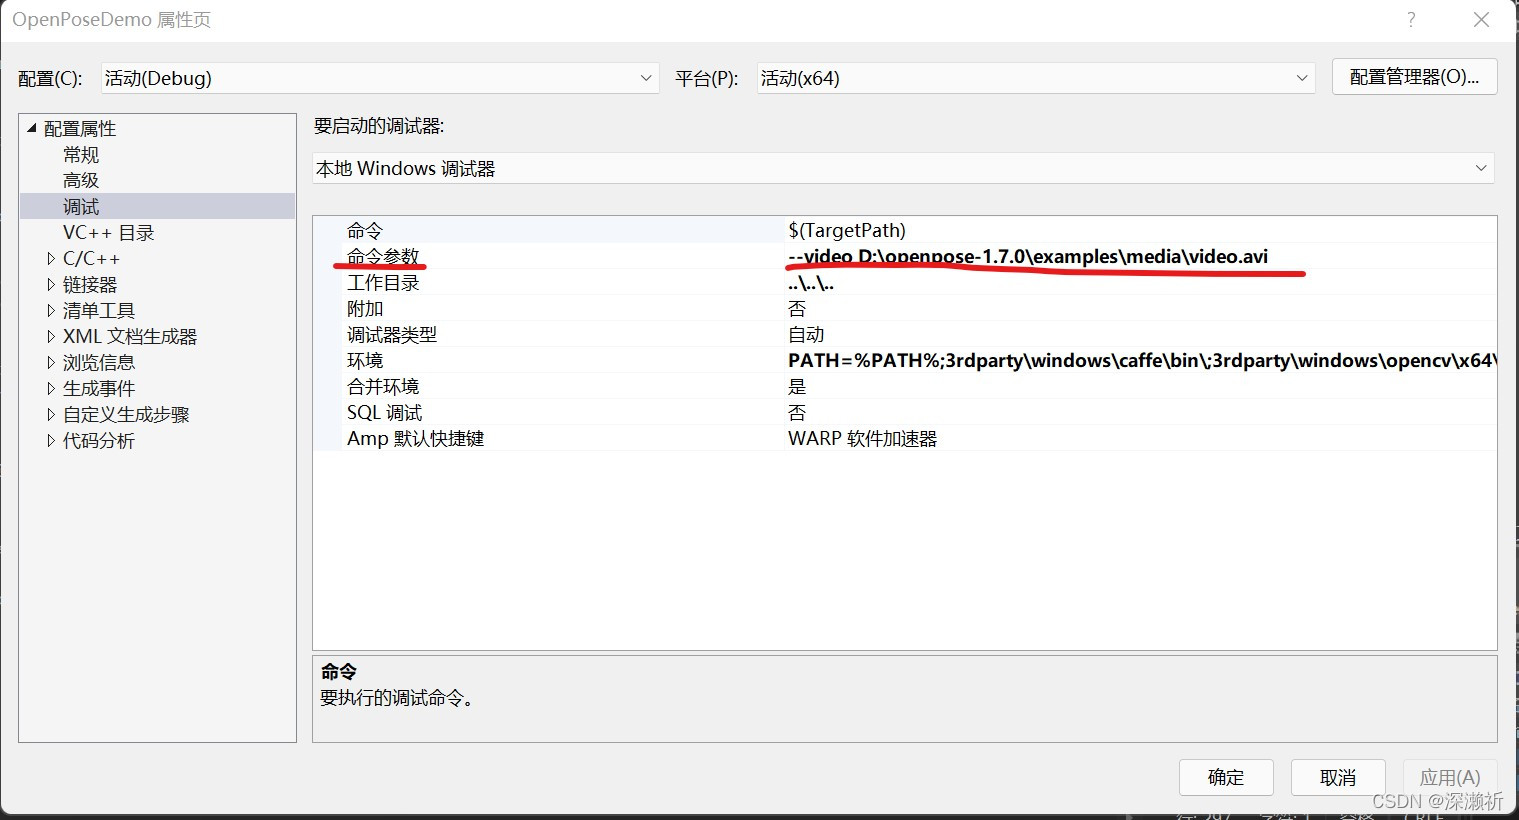This screenshot has height=820, width=1519.
Task: Select the 常规 tree item
Action: point(81,154)
